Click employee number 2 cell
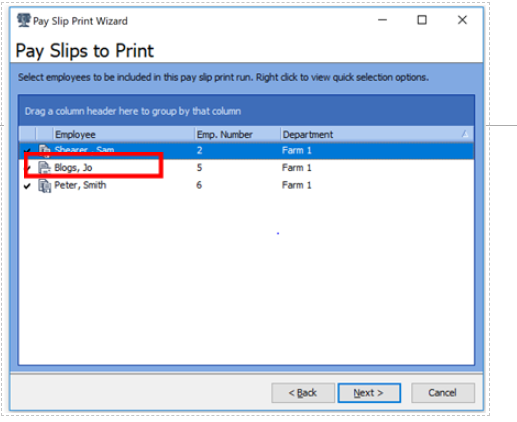Image resolution: width=517 pixels, height=422 pixels. (199, 150)
